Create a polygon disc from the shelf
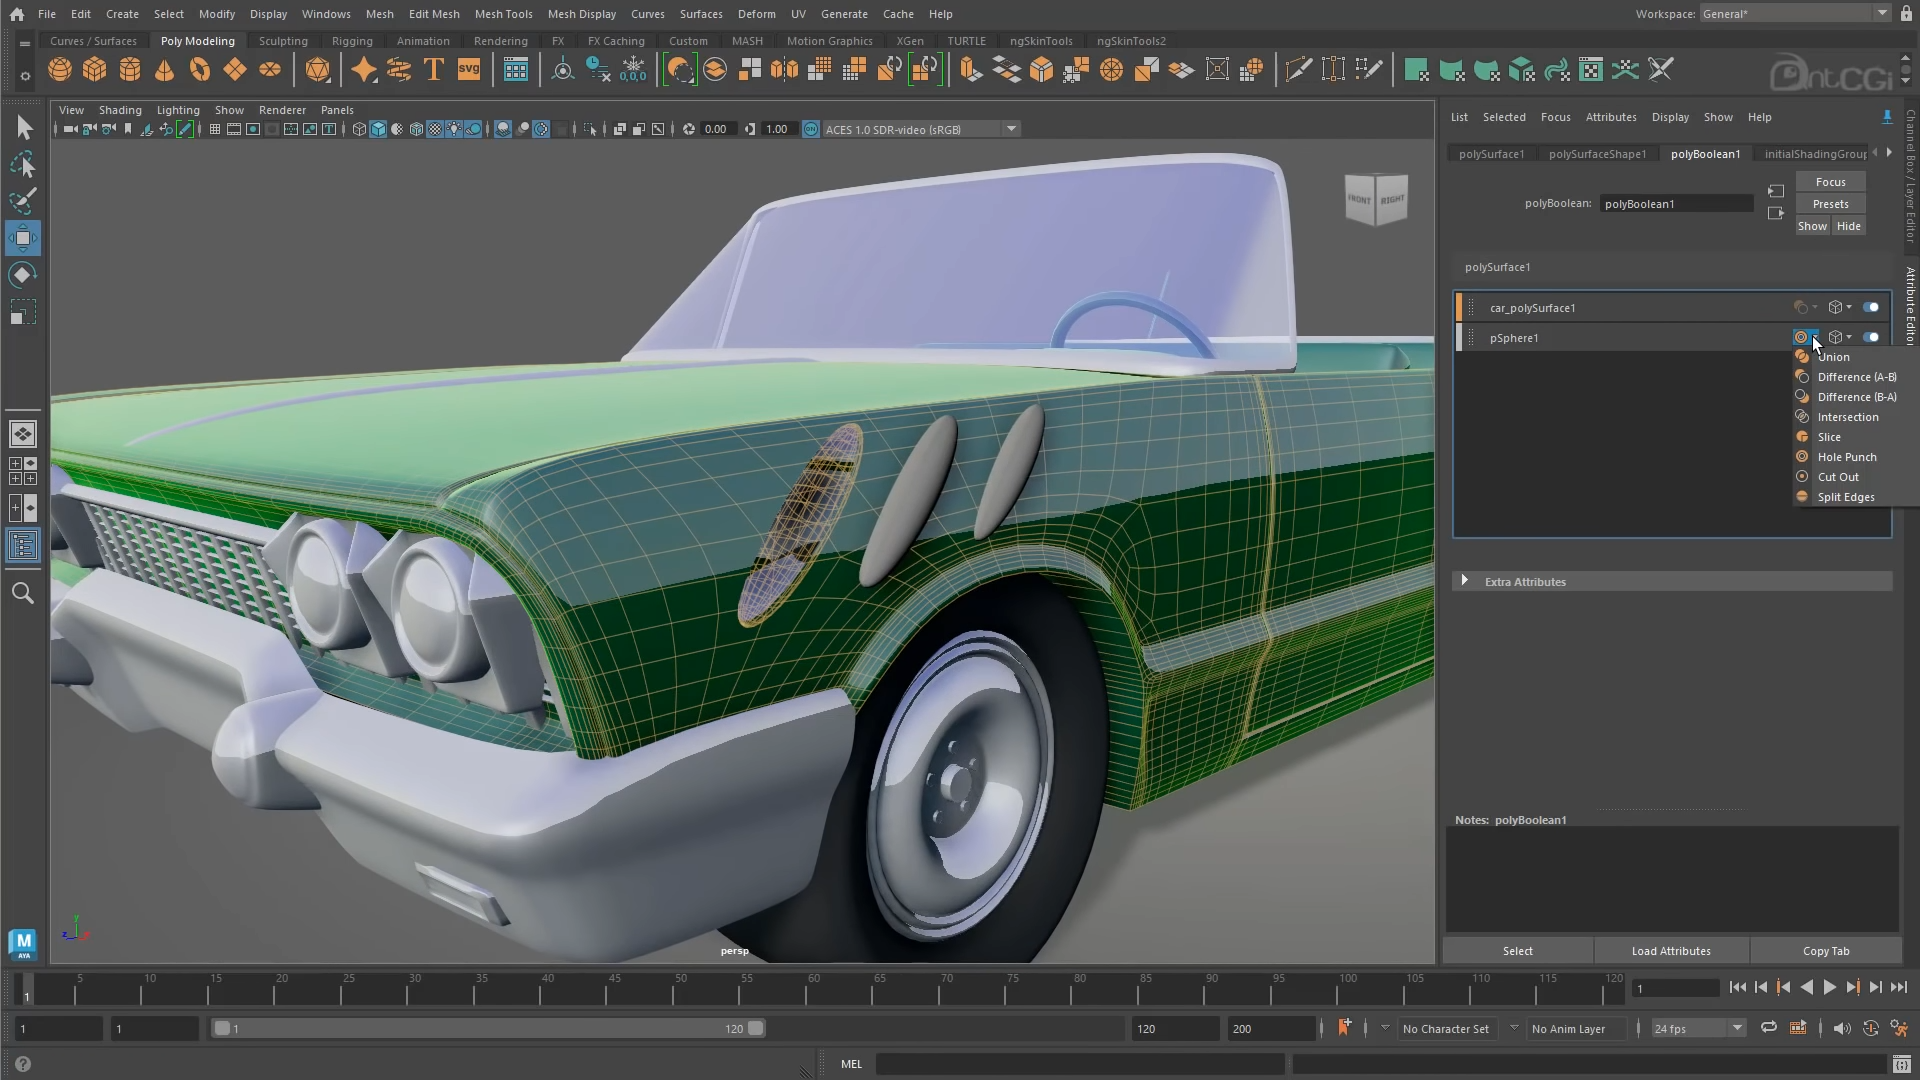Screen dimensions: 1920x1080 tap(270, 70)
